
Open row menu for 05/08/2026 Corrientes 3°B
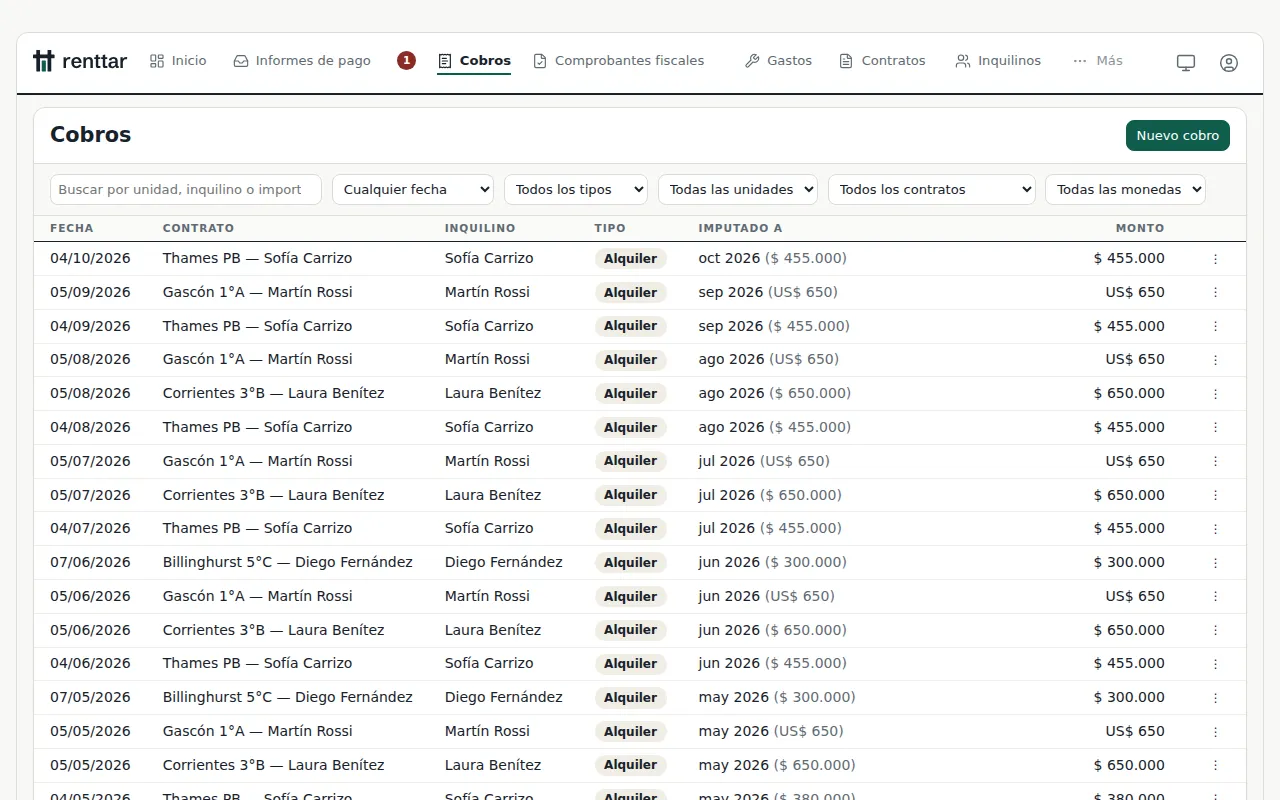(x=1216, y=394)
